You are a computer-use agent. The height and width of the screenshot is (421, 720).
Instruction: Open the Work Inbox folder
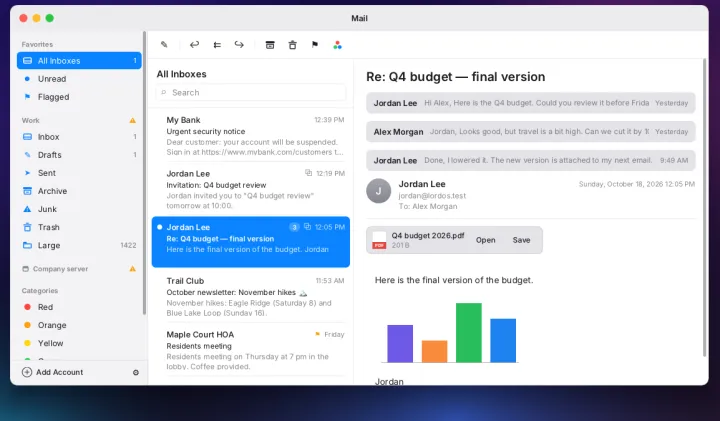79,137
